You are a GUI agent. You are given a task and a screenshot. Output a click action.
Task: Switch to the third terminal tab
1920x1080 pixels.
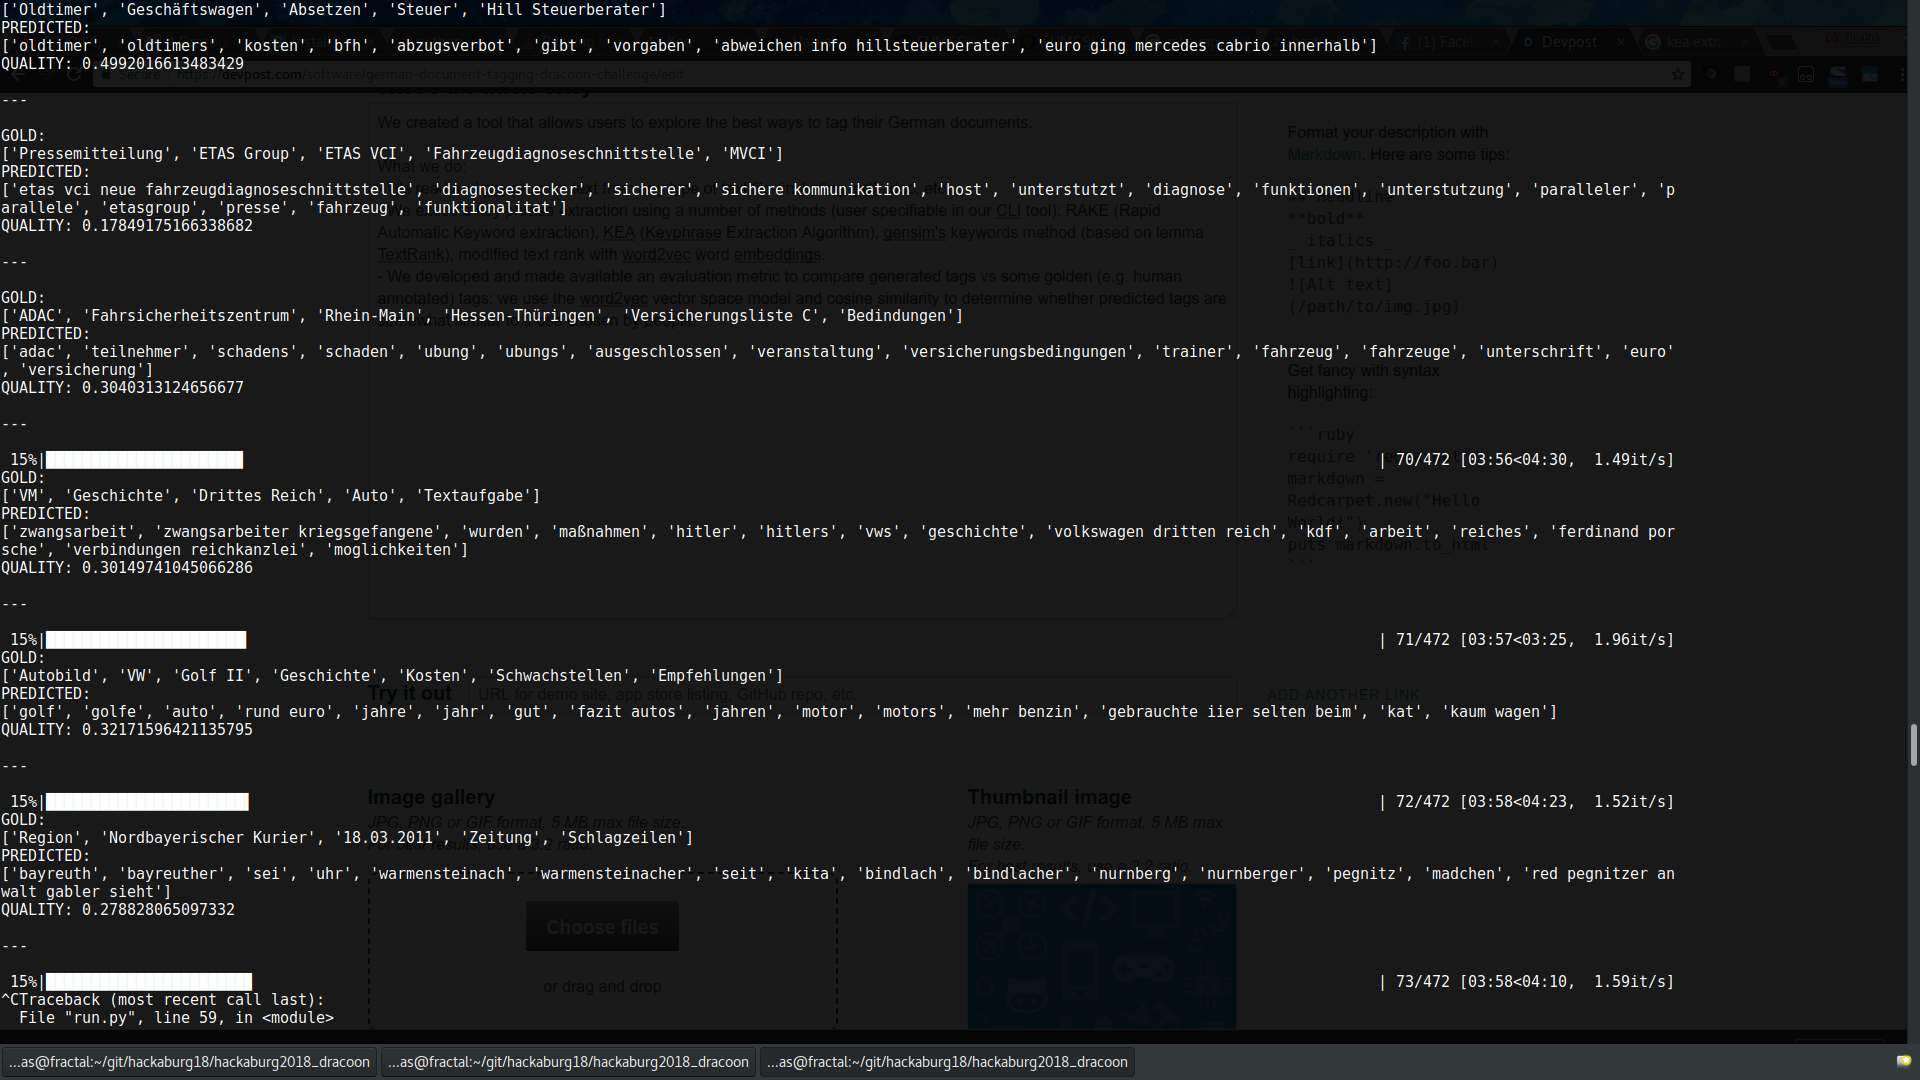[947, 1062]
